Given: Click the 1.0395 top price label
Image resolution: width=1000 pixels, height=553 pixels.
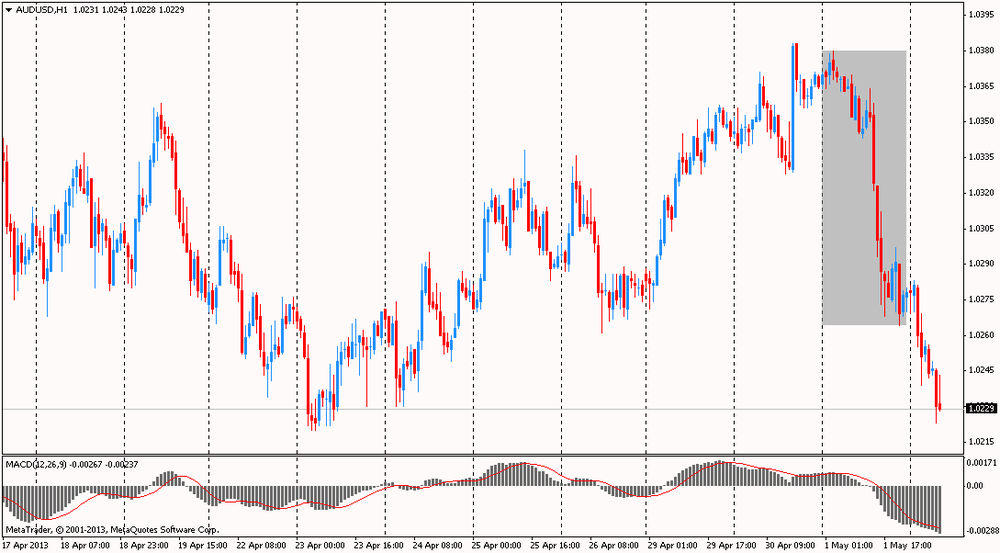Looking at the screenshot, I should pos(980,15).
